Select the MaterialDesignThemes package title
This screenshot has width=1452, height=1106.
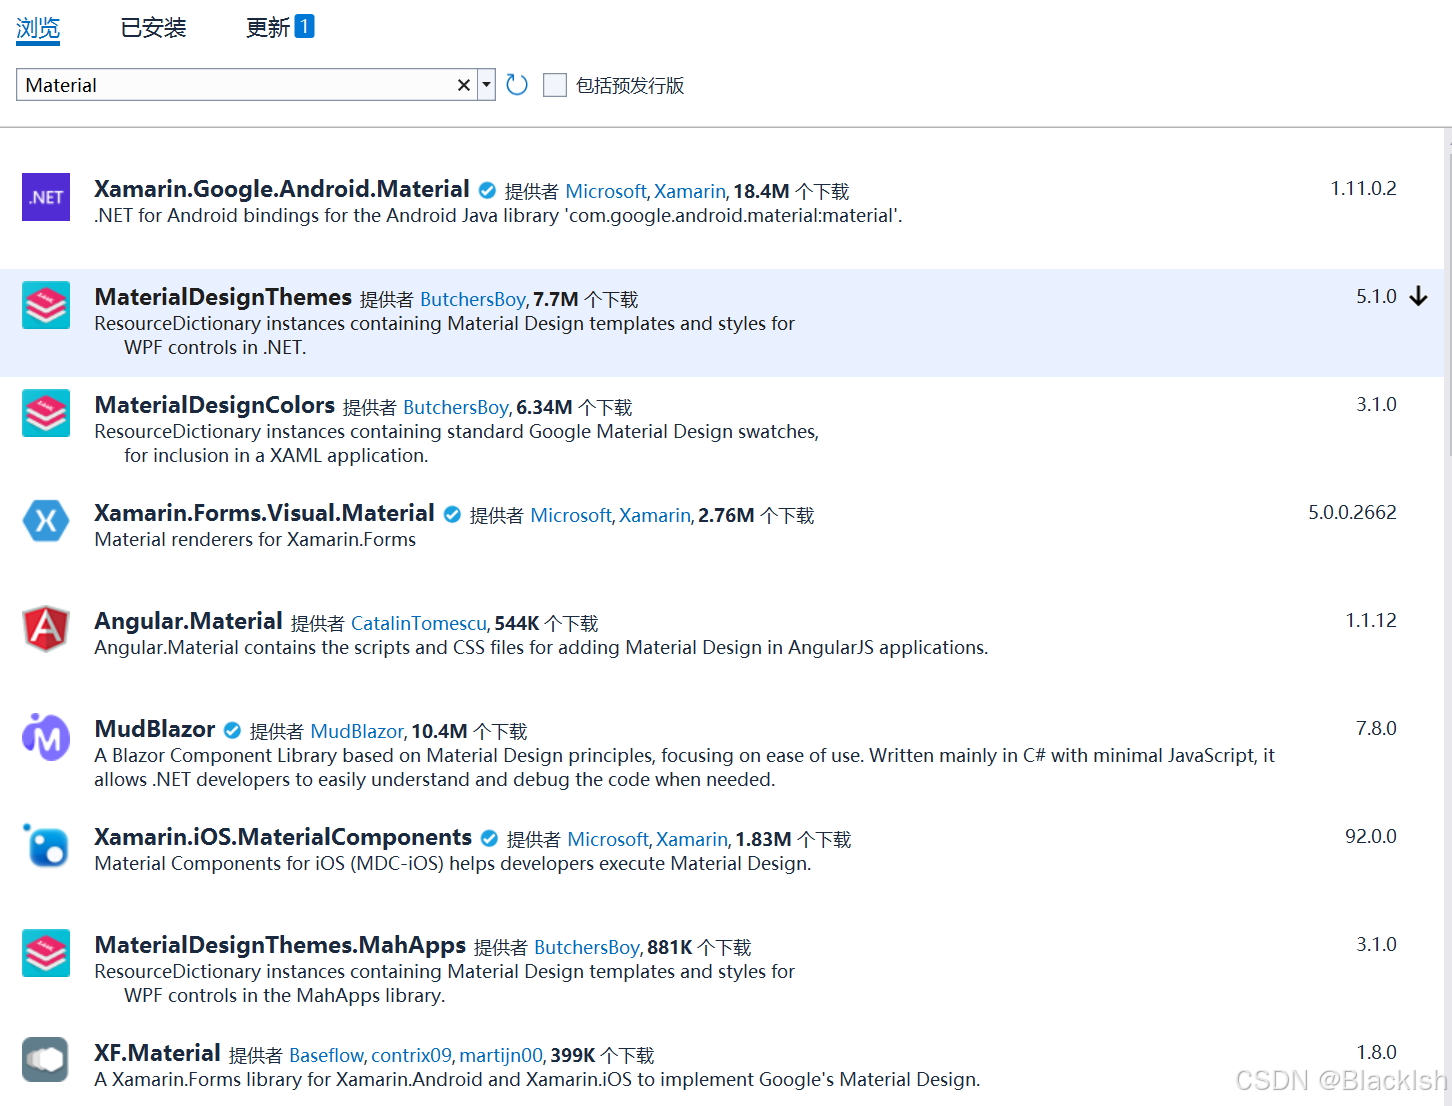tap(223, 297)
